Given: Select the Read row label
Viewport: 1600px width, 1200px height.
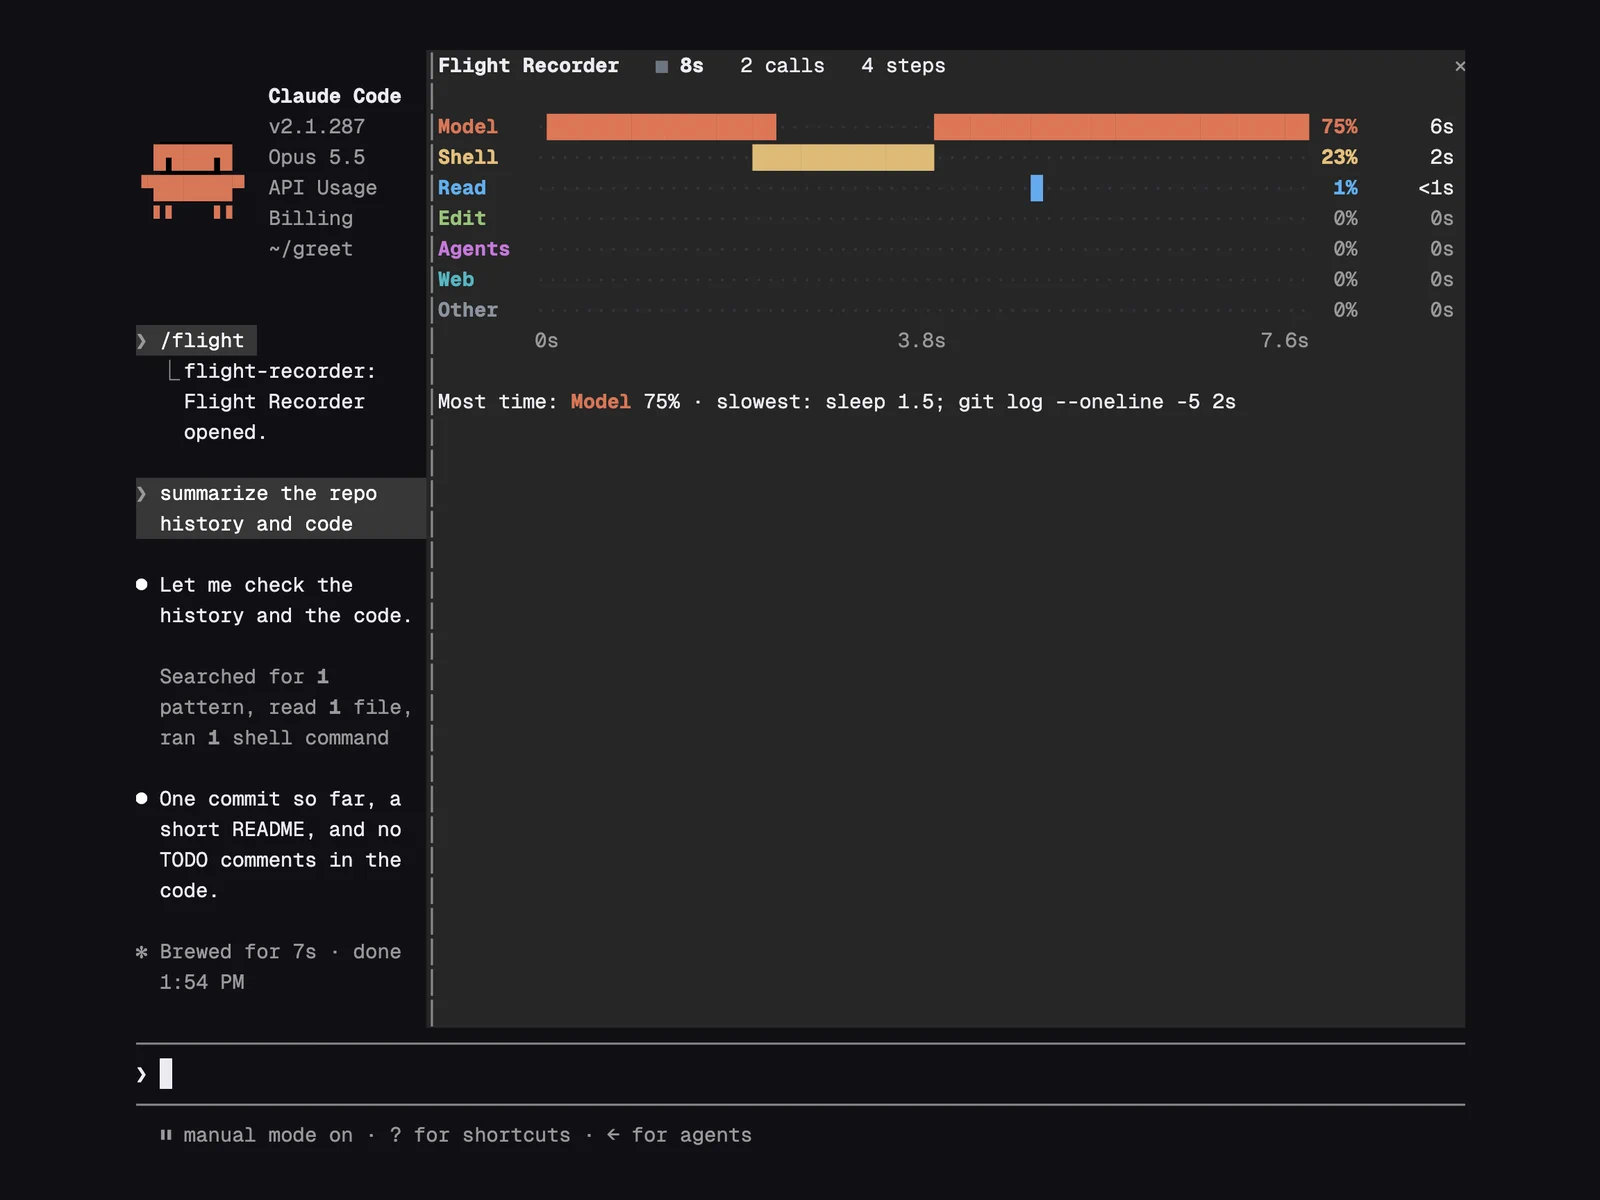Looking at the screenshot, I should point(461,188).
